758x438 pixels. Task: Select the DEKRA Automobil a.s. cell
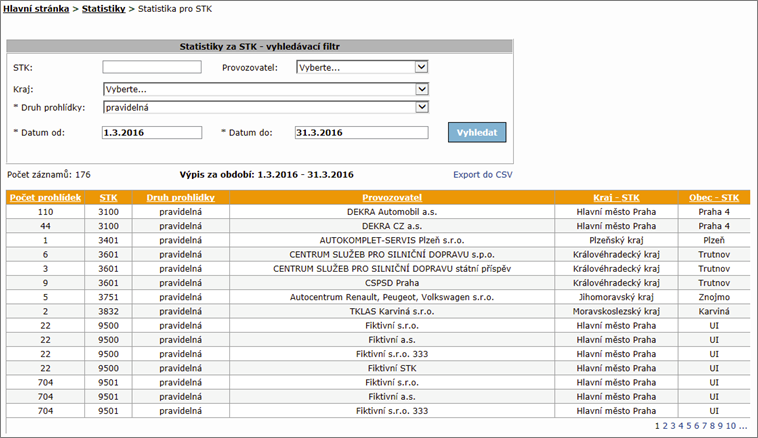pyautogui.click(x=392, y=212)
